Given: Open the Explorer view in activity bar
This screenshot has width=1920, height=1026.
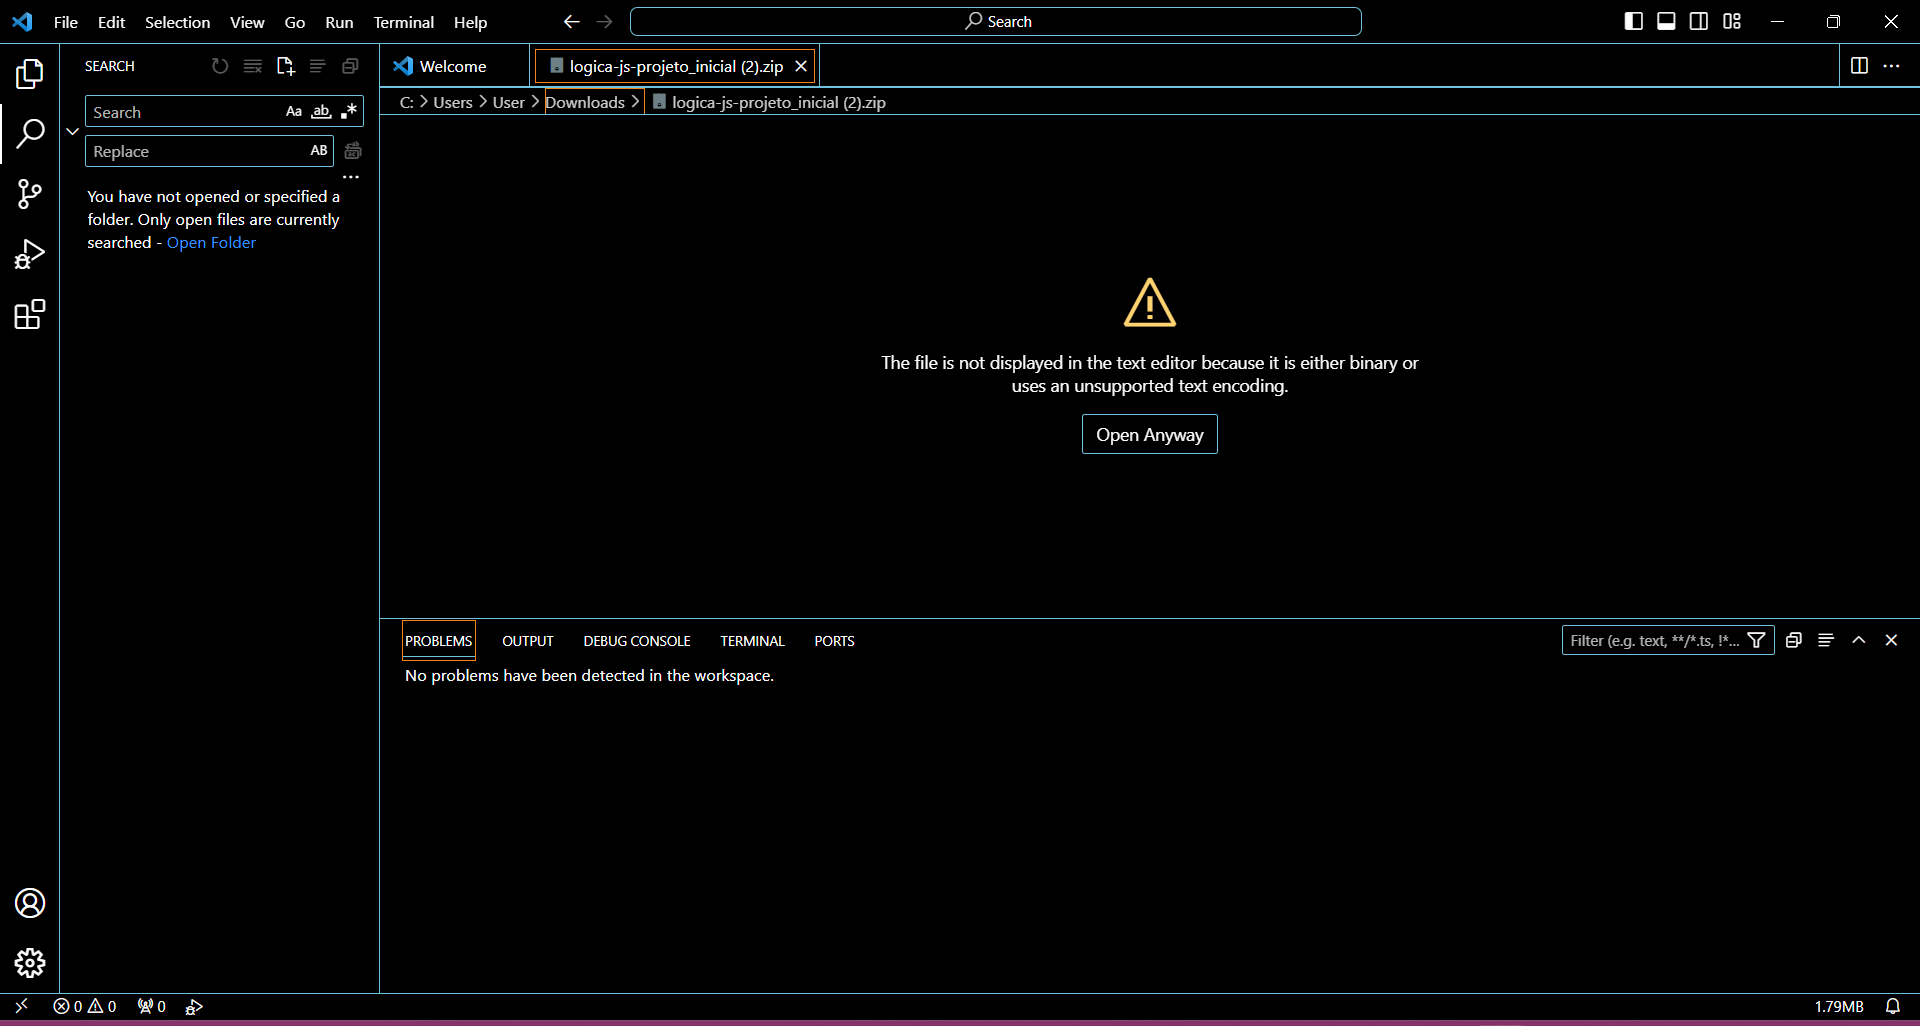Looking at the screenshot, I should click(x=30, y=73).
